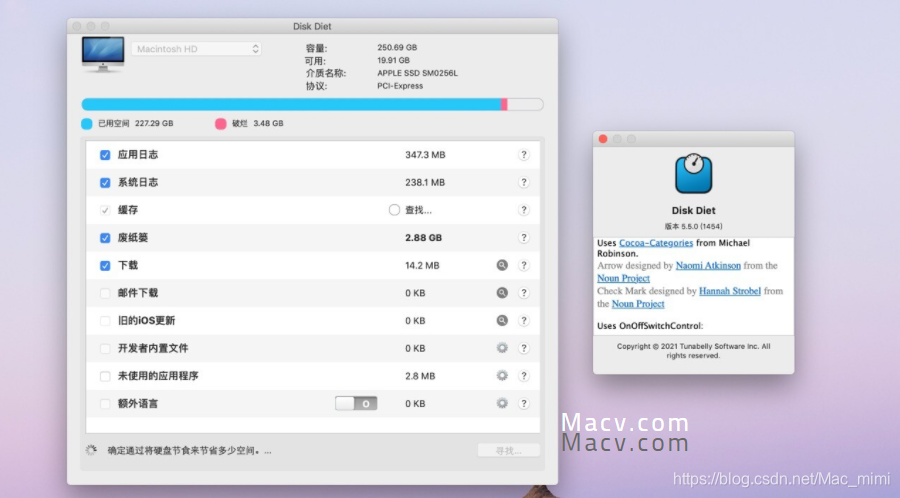Click magnifier icon in 邮件下载 row

[x=502, y=293]
